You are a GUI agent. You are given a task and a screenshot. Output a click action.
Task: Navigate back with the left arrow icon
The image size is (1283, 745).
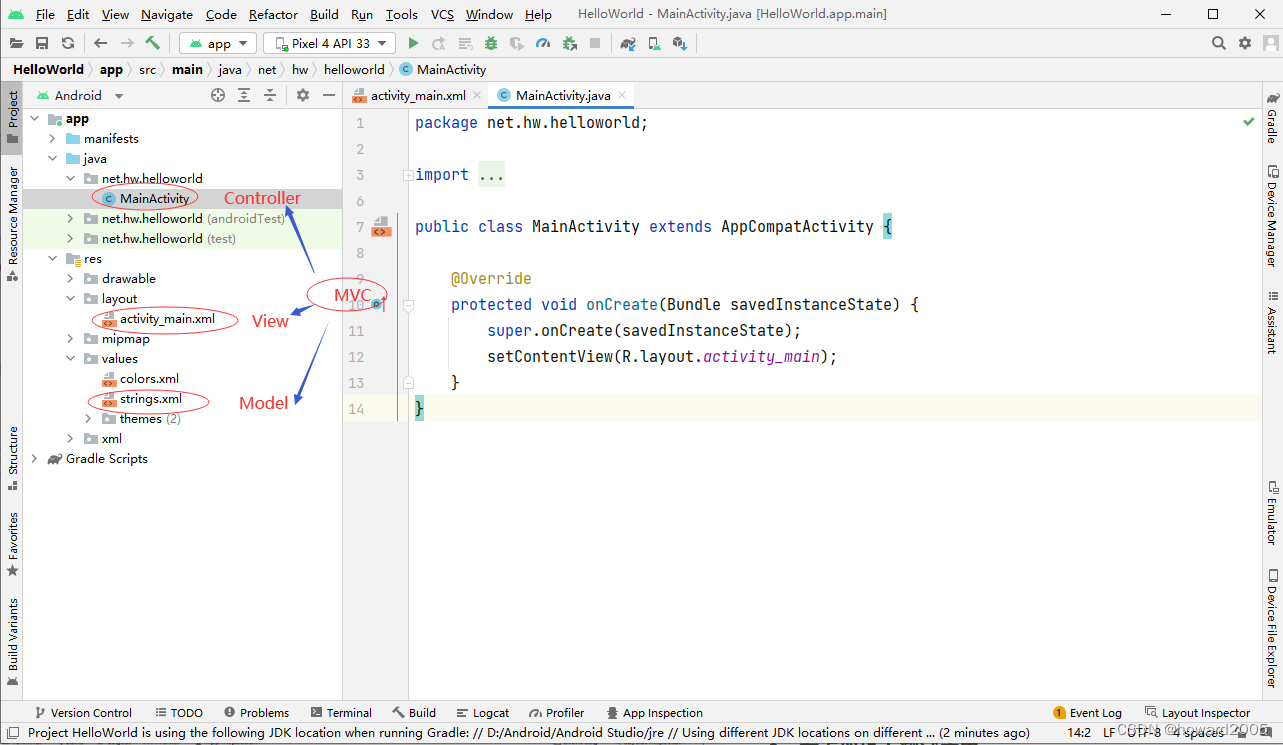(101, 43)
